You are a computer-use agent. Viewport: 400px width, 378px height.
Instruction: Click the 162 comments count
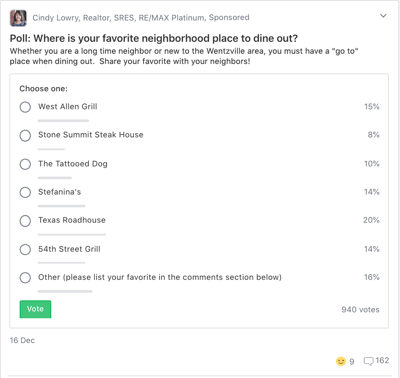(382, 361)
